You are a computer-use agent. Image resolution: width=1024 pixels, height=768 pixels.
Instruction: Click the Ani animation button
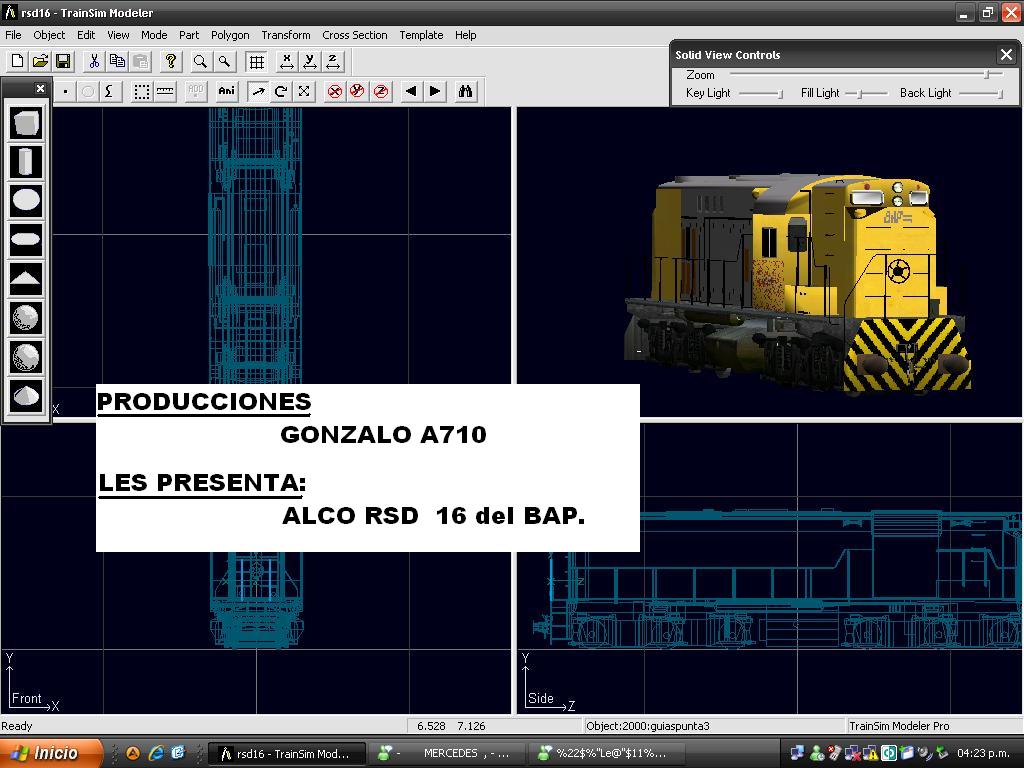coord(227,91)
